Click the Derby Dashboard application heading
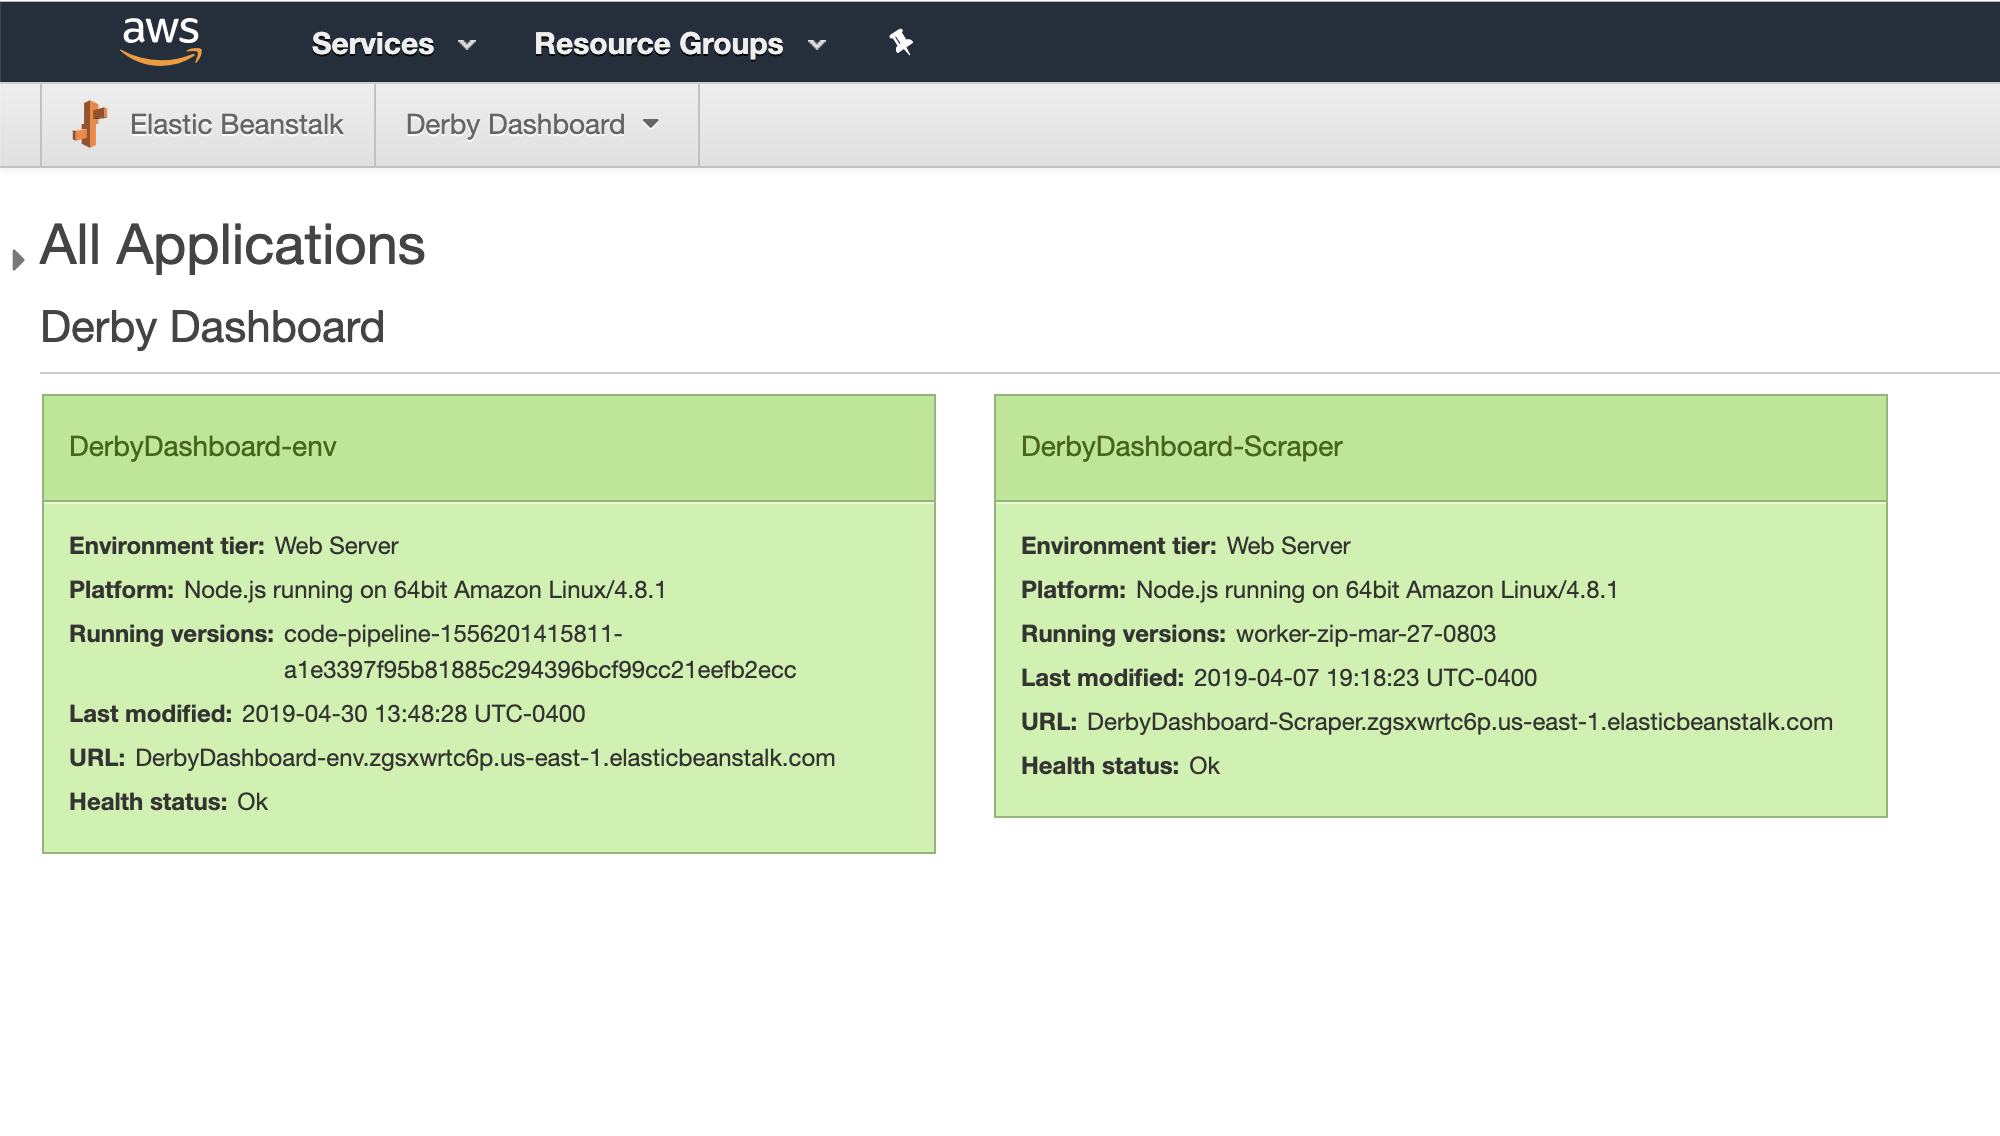 [212, 327]
